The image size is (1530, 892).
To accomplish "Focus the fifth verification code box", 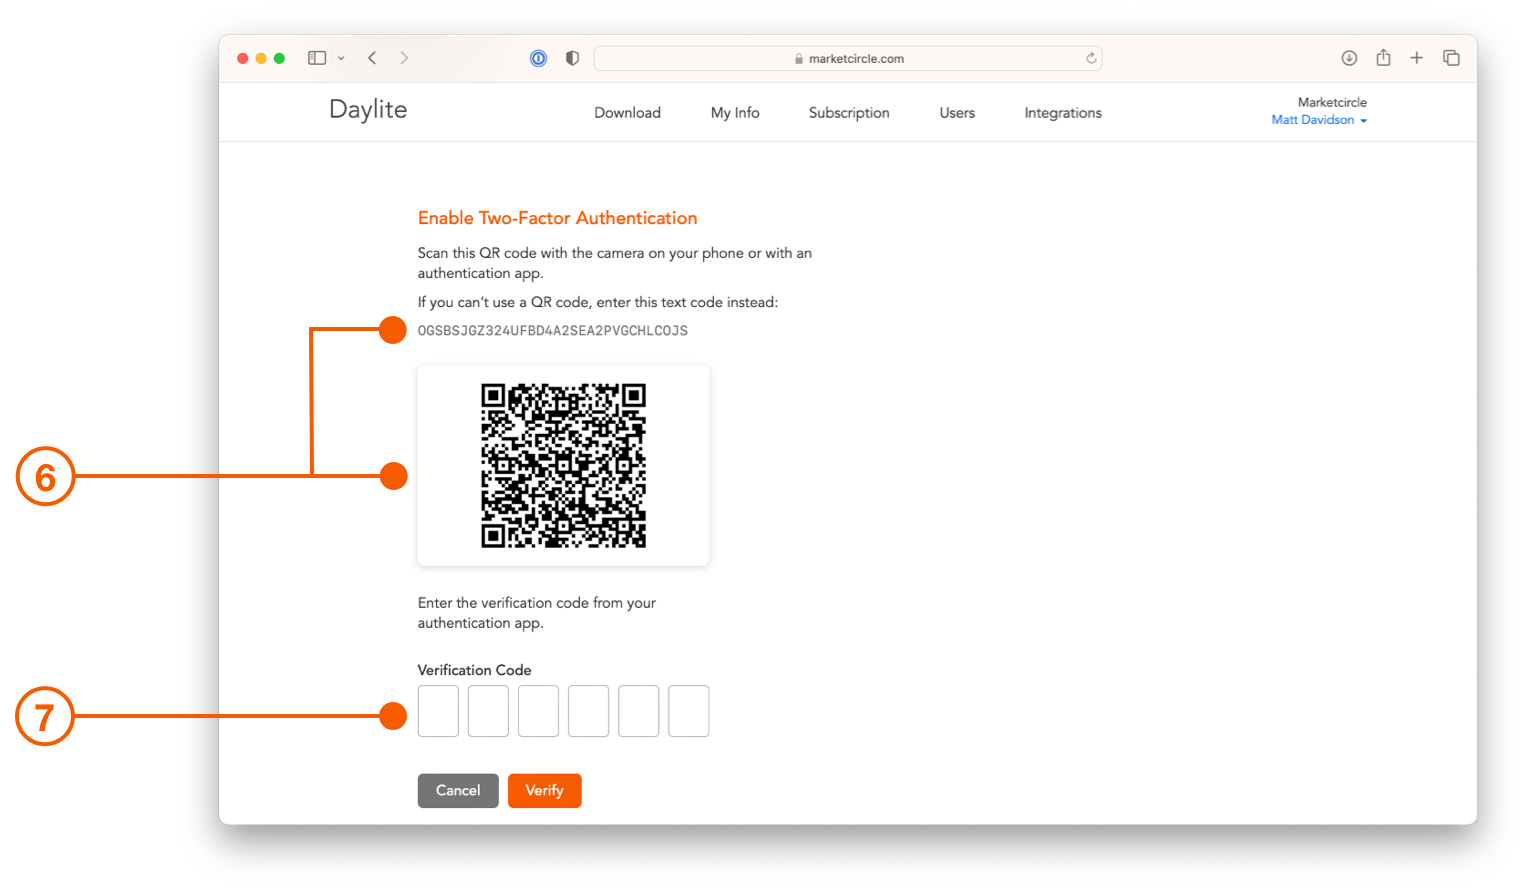I will [x=638, y=711].
